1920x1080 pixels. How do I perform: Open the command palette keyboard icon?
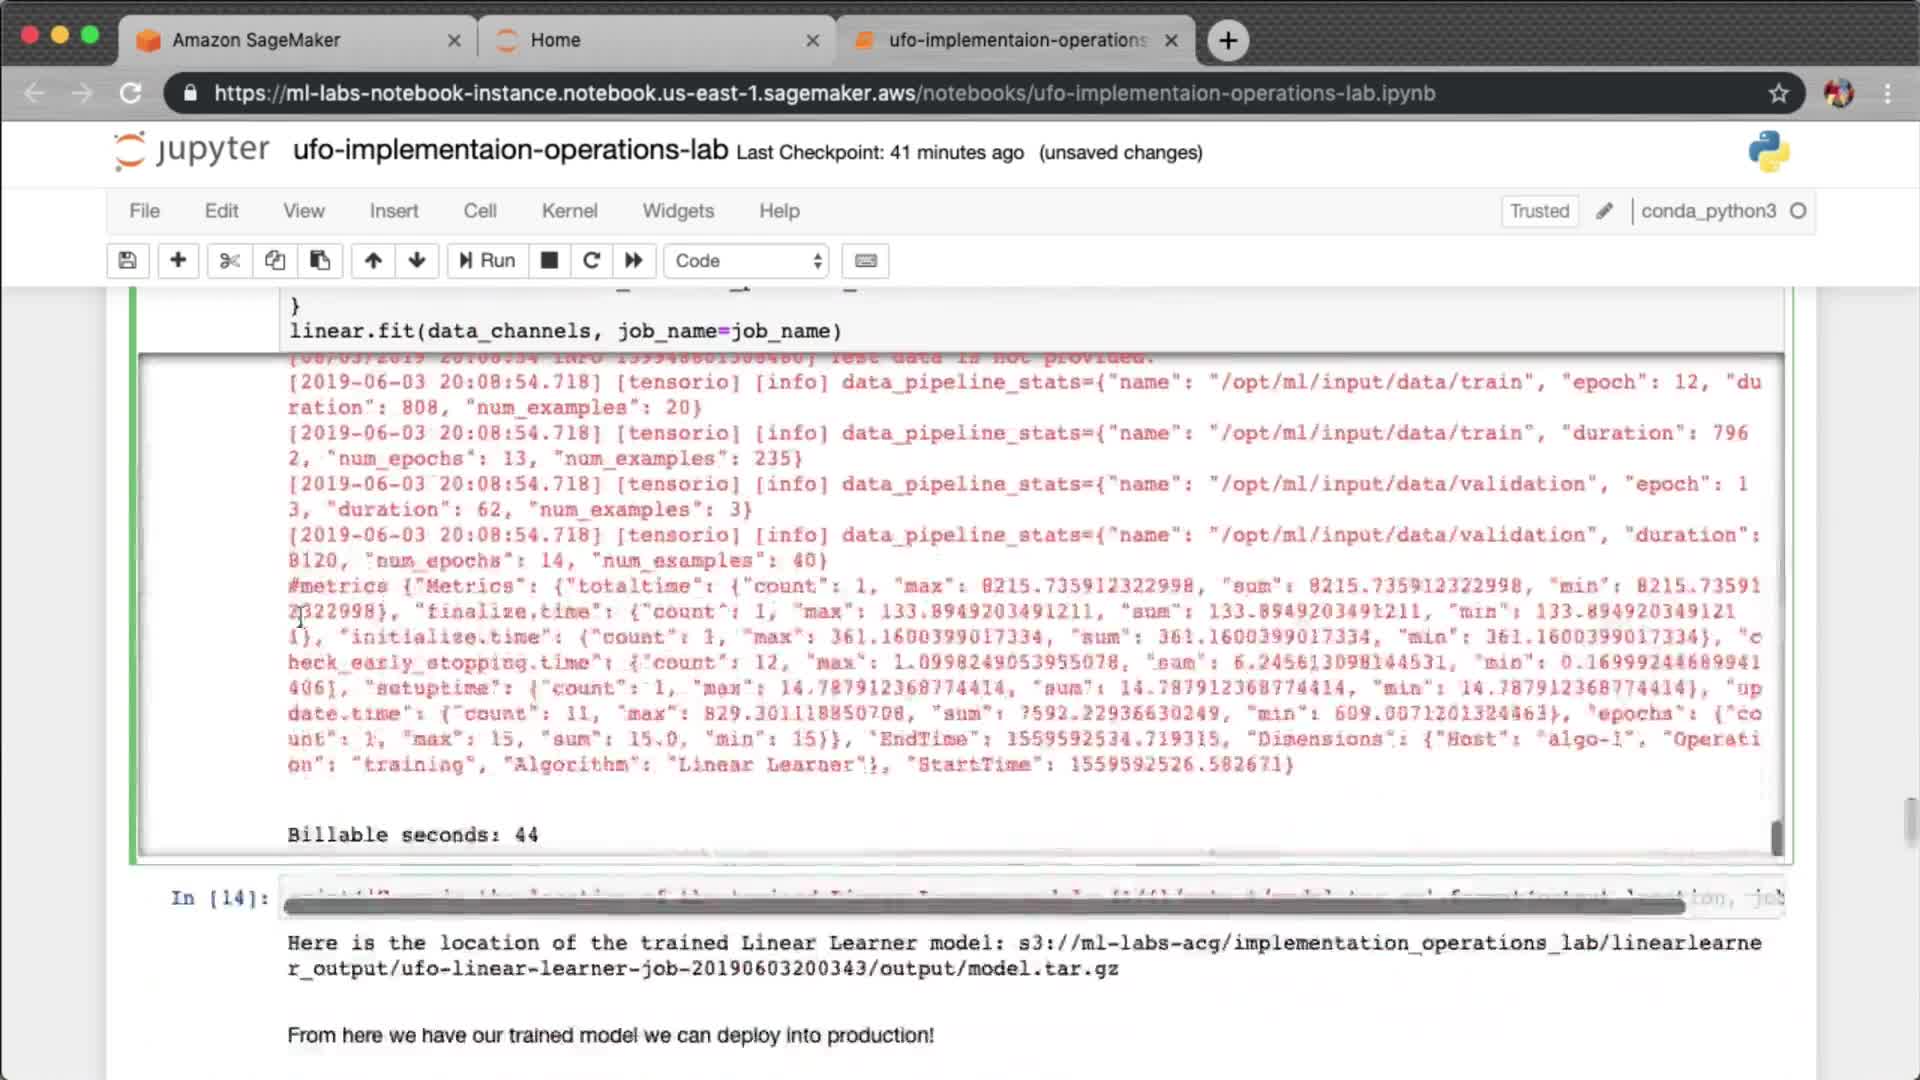click(866, 261)
